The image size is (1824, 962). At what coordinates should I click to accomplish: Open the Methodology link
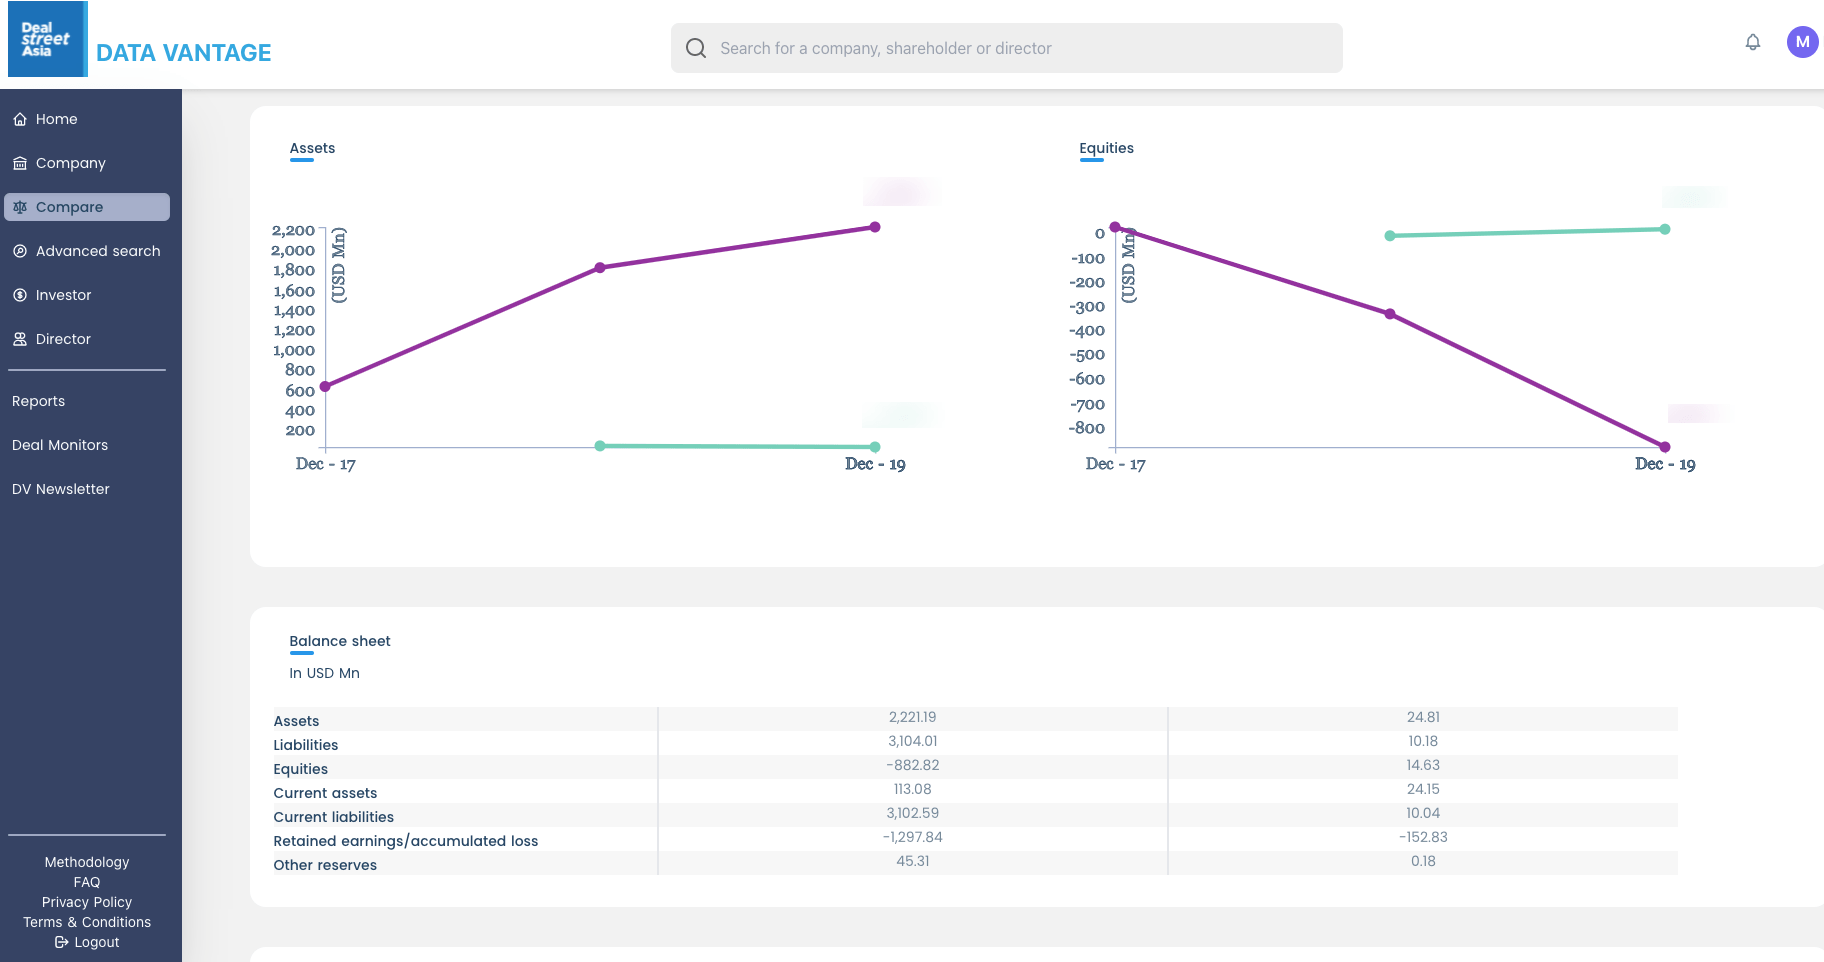[87, 862]
